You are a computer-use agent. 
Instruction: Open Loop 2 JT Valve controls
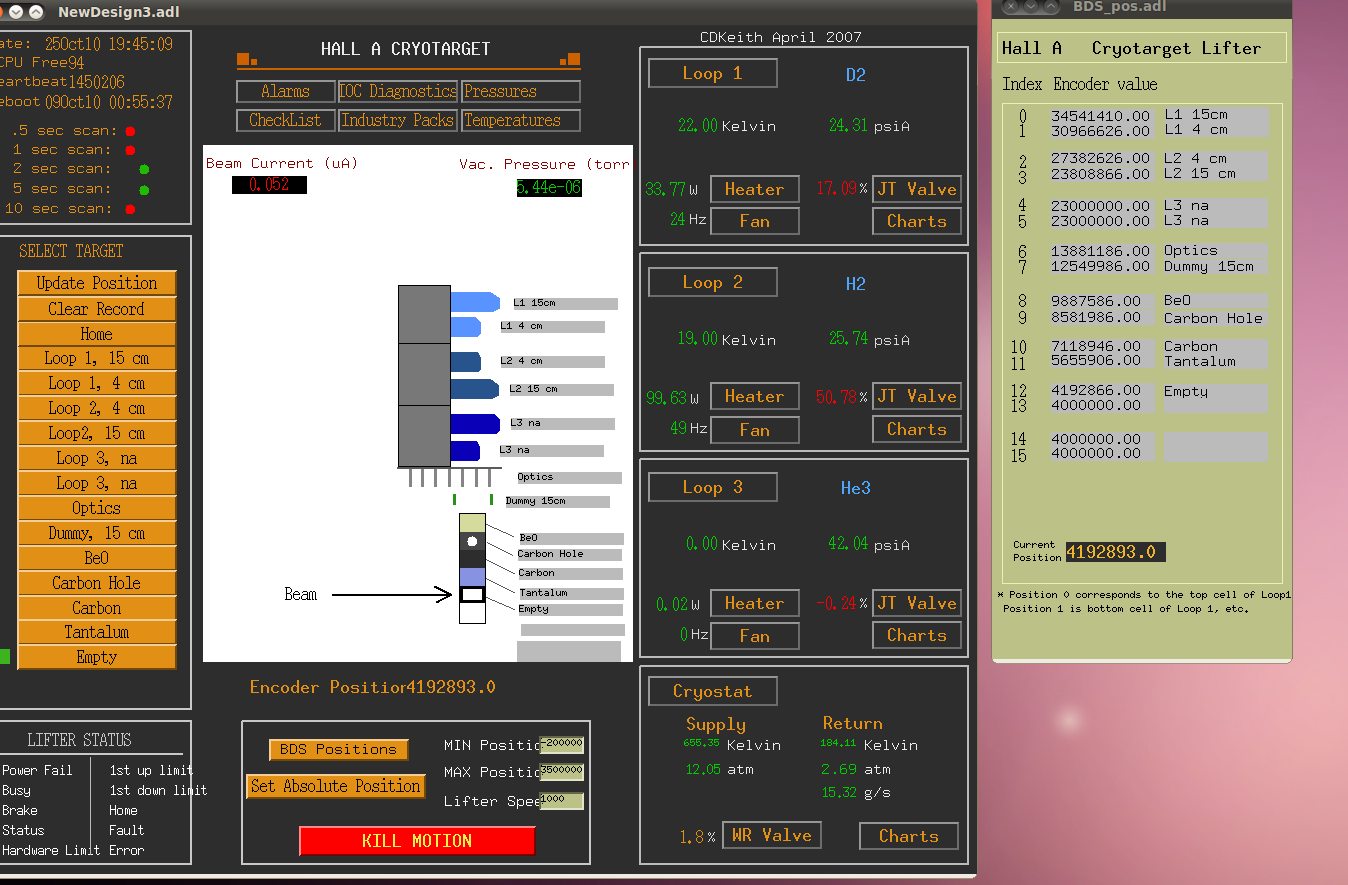(x=917, y=396)
